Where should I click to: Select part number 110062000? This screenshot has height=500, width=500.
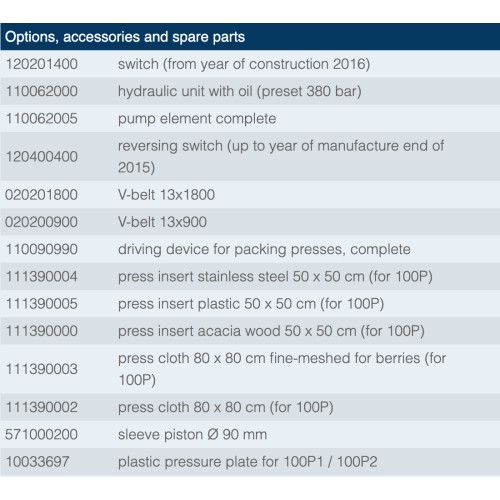pyautogui.click(x=42, y=91)
